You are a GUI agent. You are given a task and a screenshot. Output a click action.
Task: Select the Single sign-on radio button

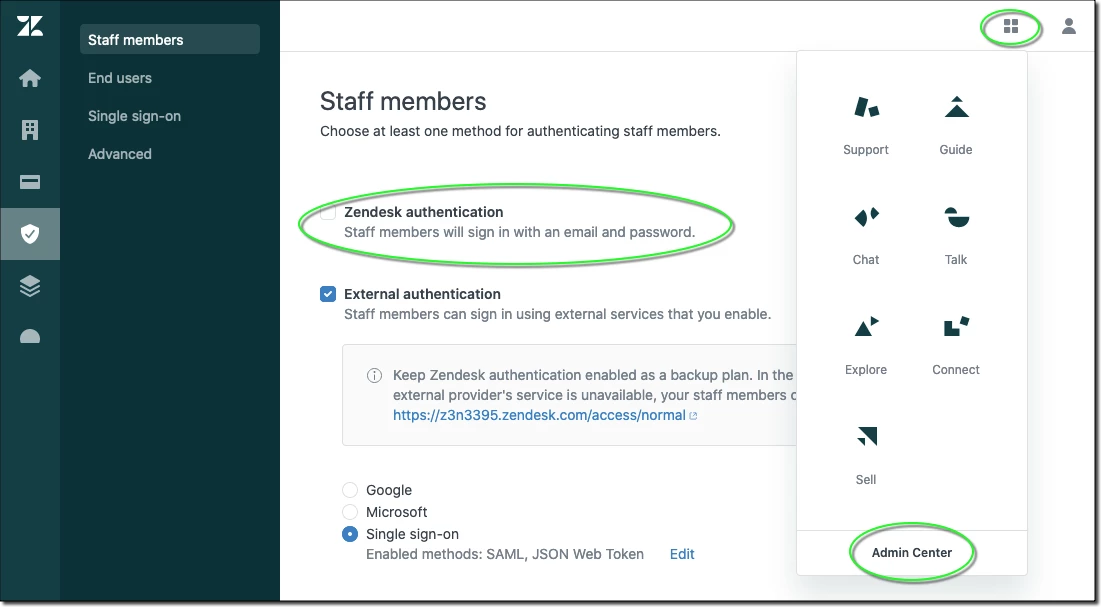click(350, 534)
